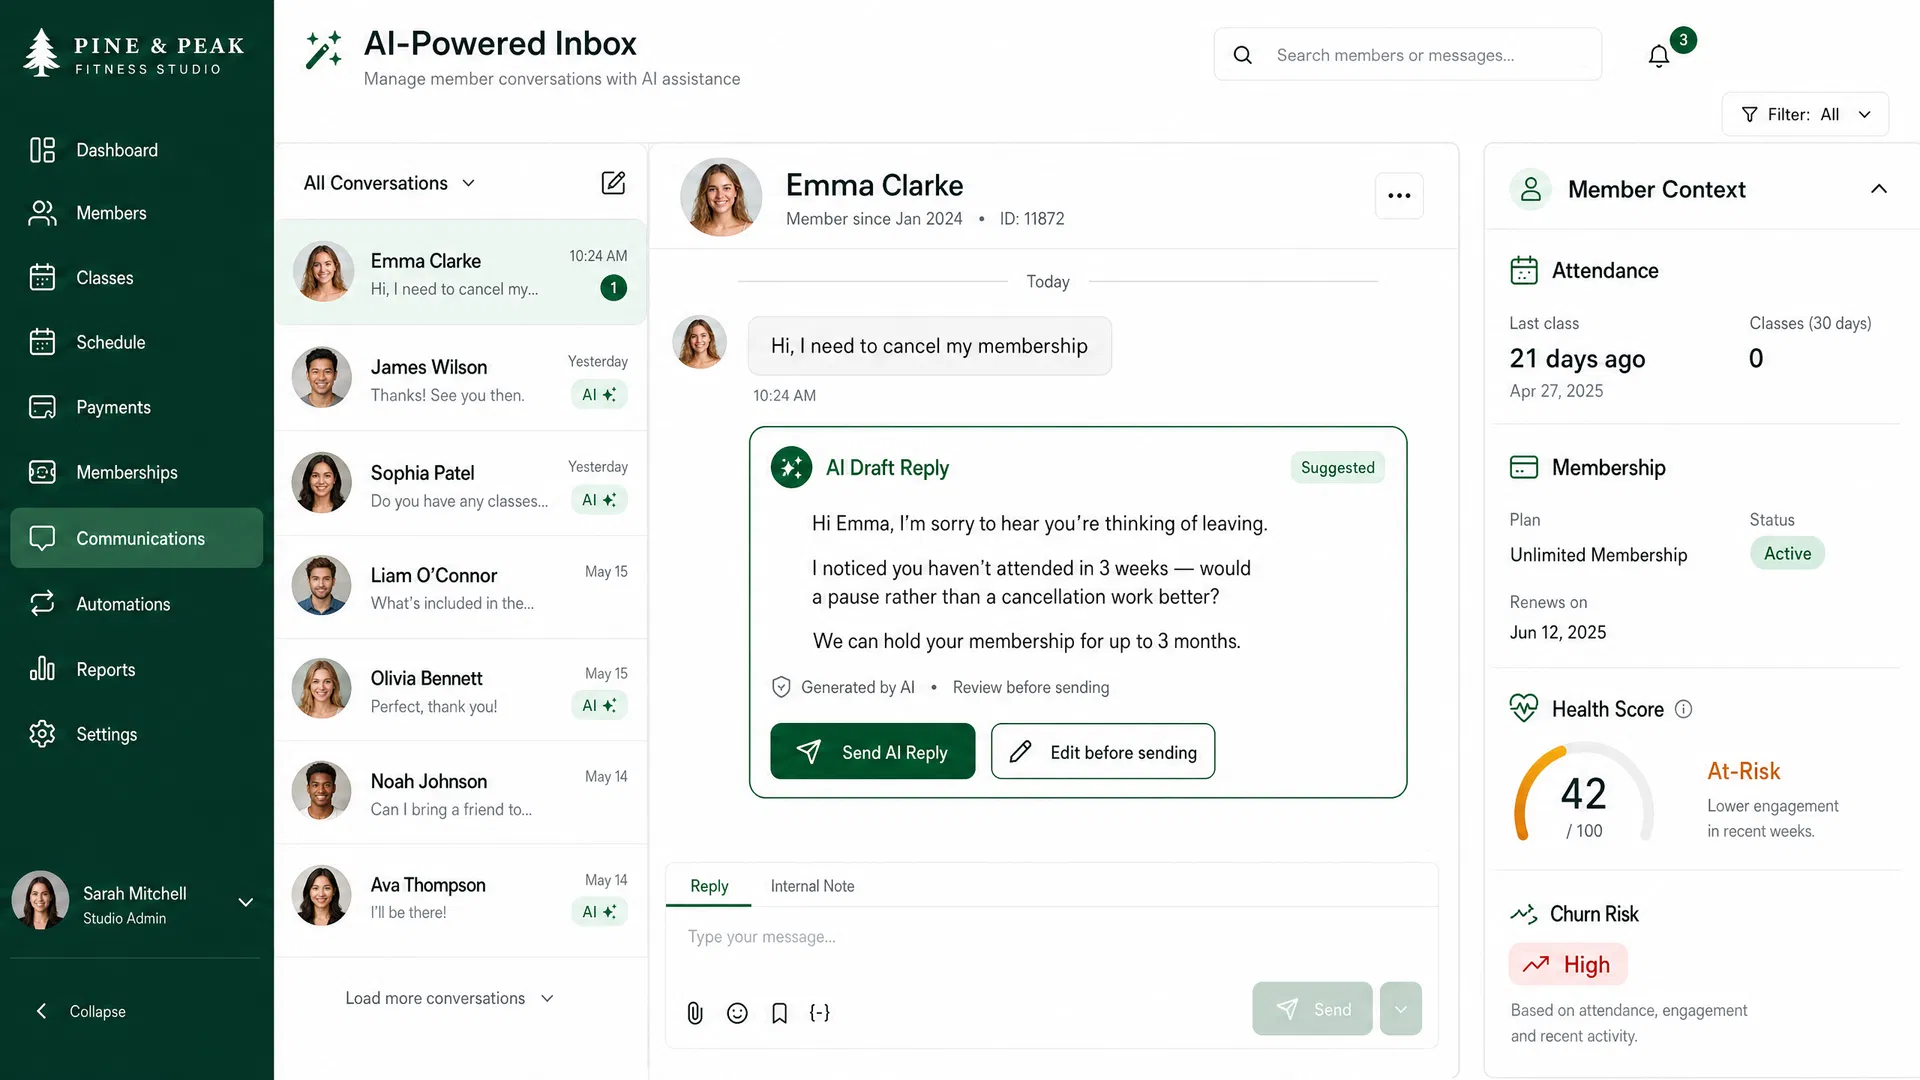This screenshot has width=1920, height=1080.
Task: Click the Reports bar chart icon
Action: point(42,668)
